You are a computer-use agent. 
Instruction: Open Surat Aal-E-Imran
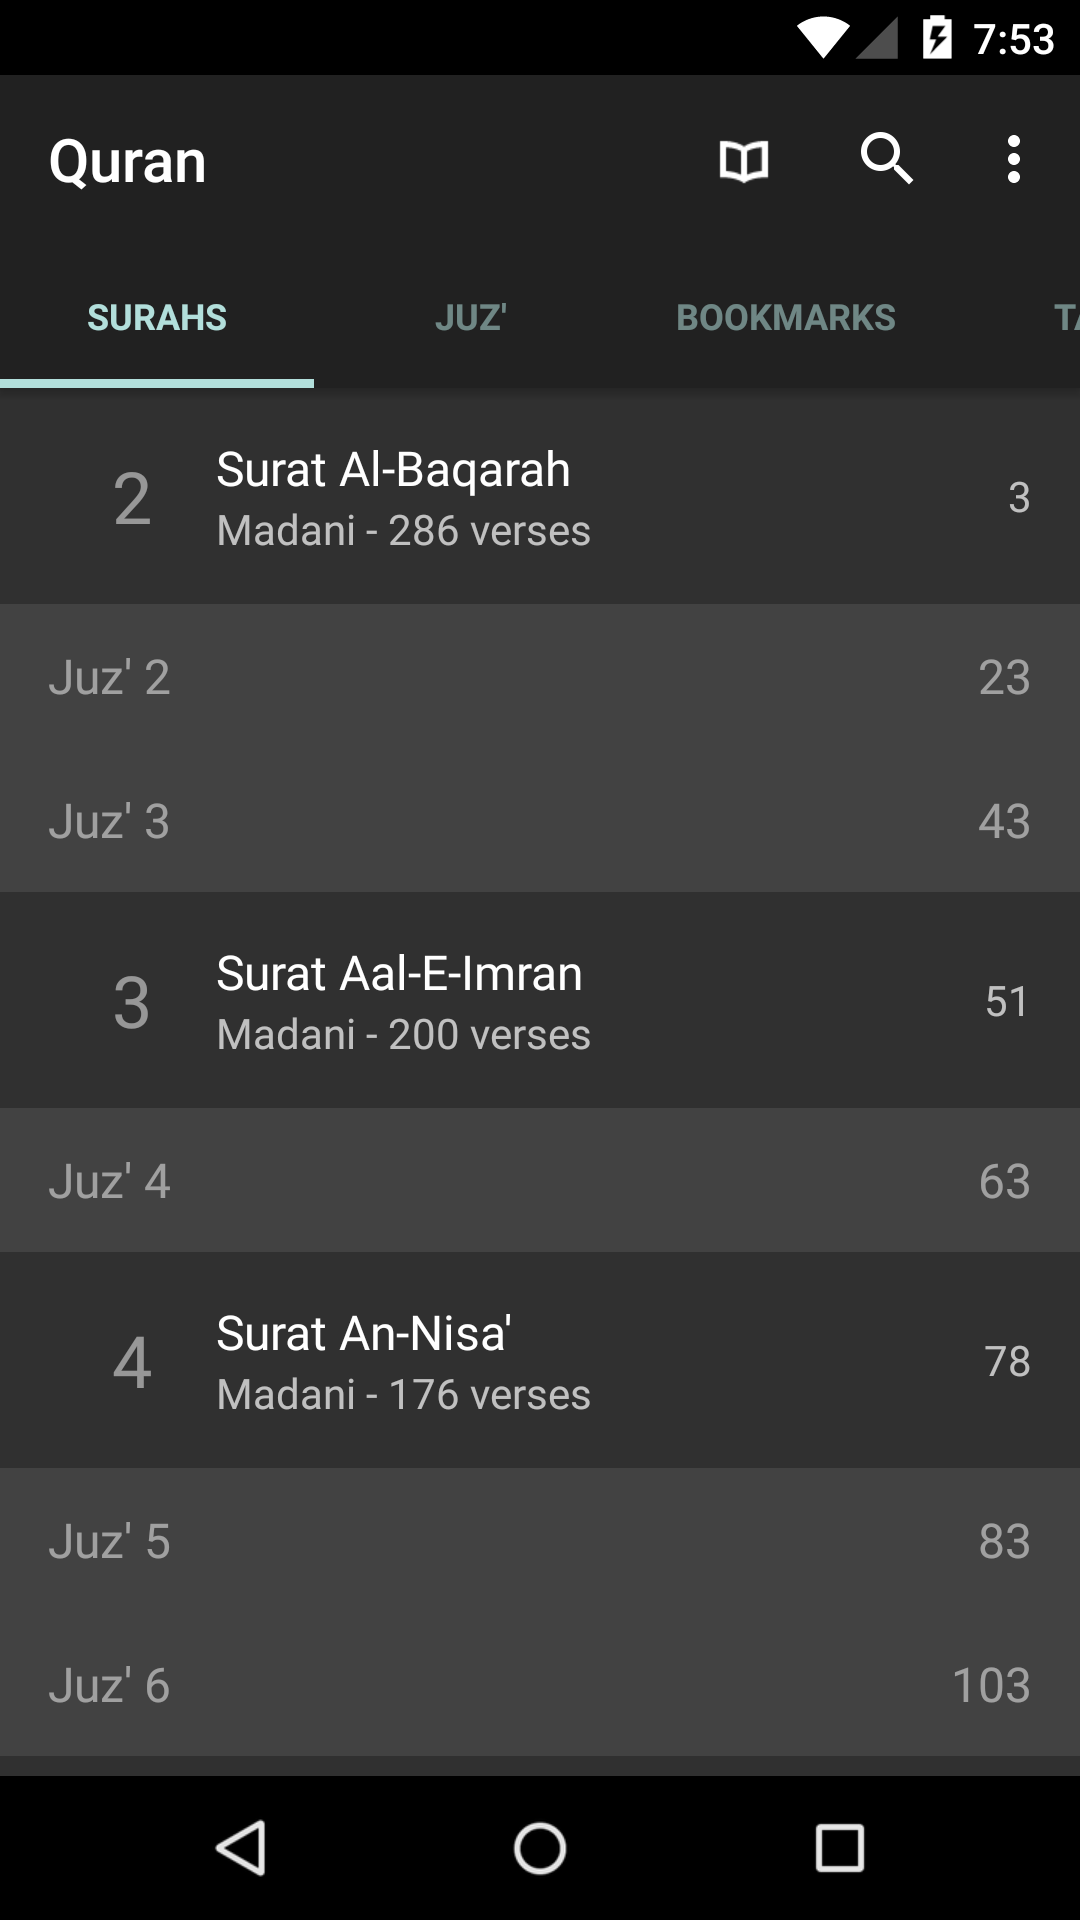point(540,1001)
